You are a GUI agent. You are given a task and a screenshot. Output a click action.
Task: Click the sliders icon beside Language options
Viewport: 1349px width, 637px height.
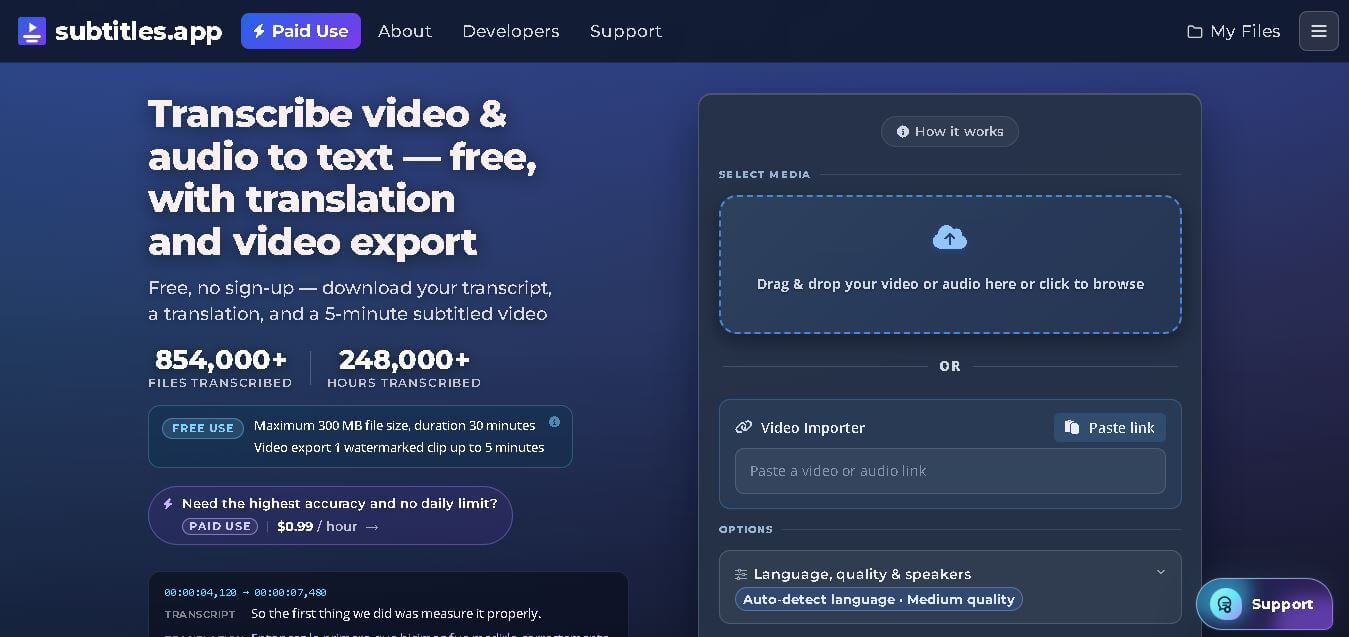click(x=741, y=574)
